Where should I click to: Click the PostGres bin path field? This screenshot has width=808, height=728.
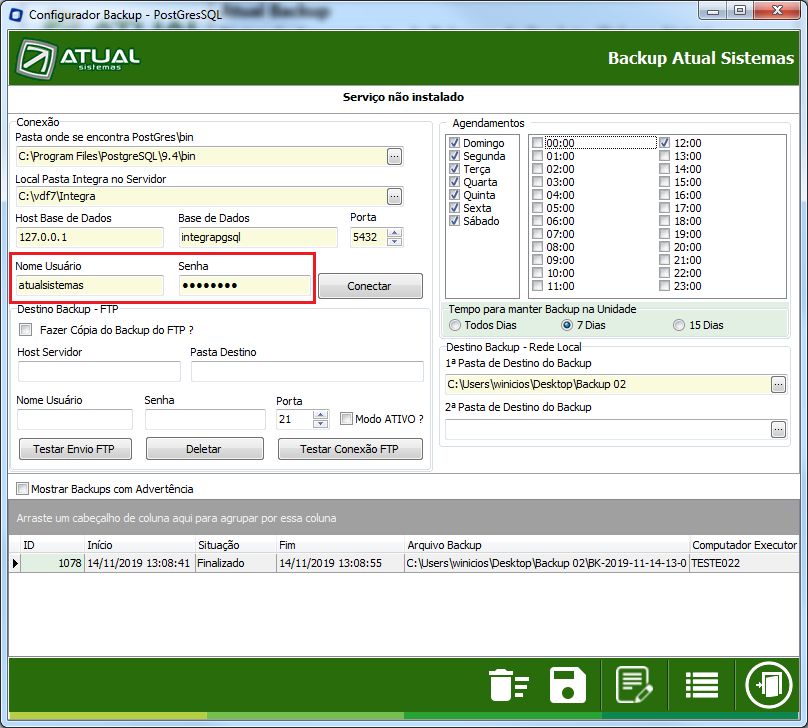(x=201, y=156)
